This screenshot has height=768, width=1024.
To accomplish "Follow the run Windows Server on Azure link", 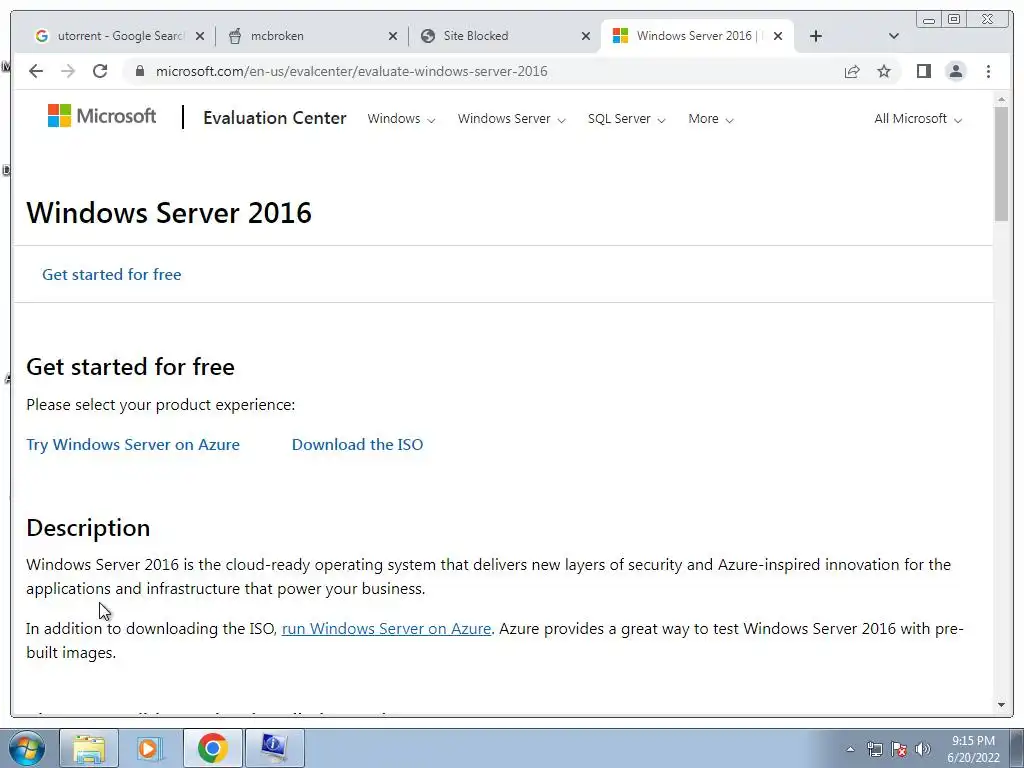I will [x=386, y=628].
